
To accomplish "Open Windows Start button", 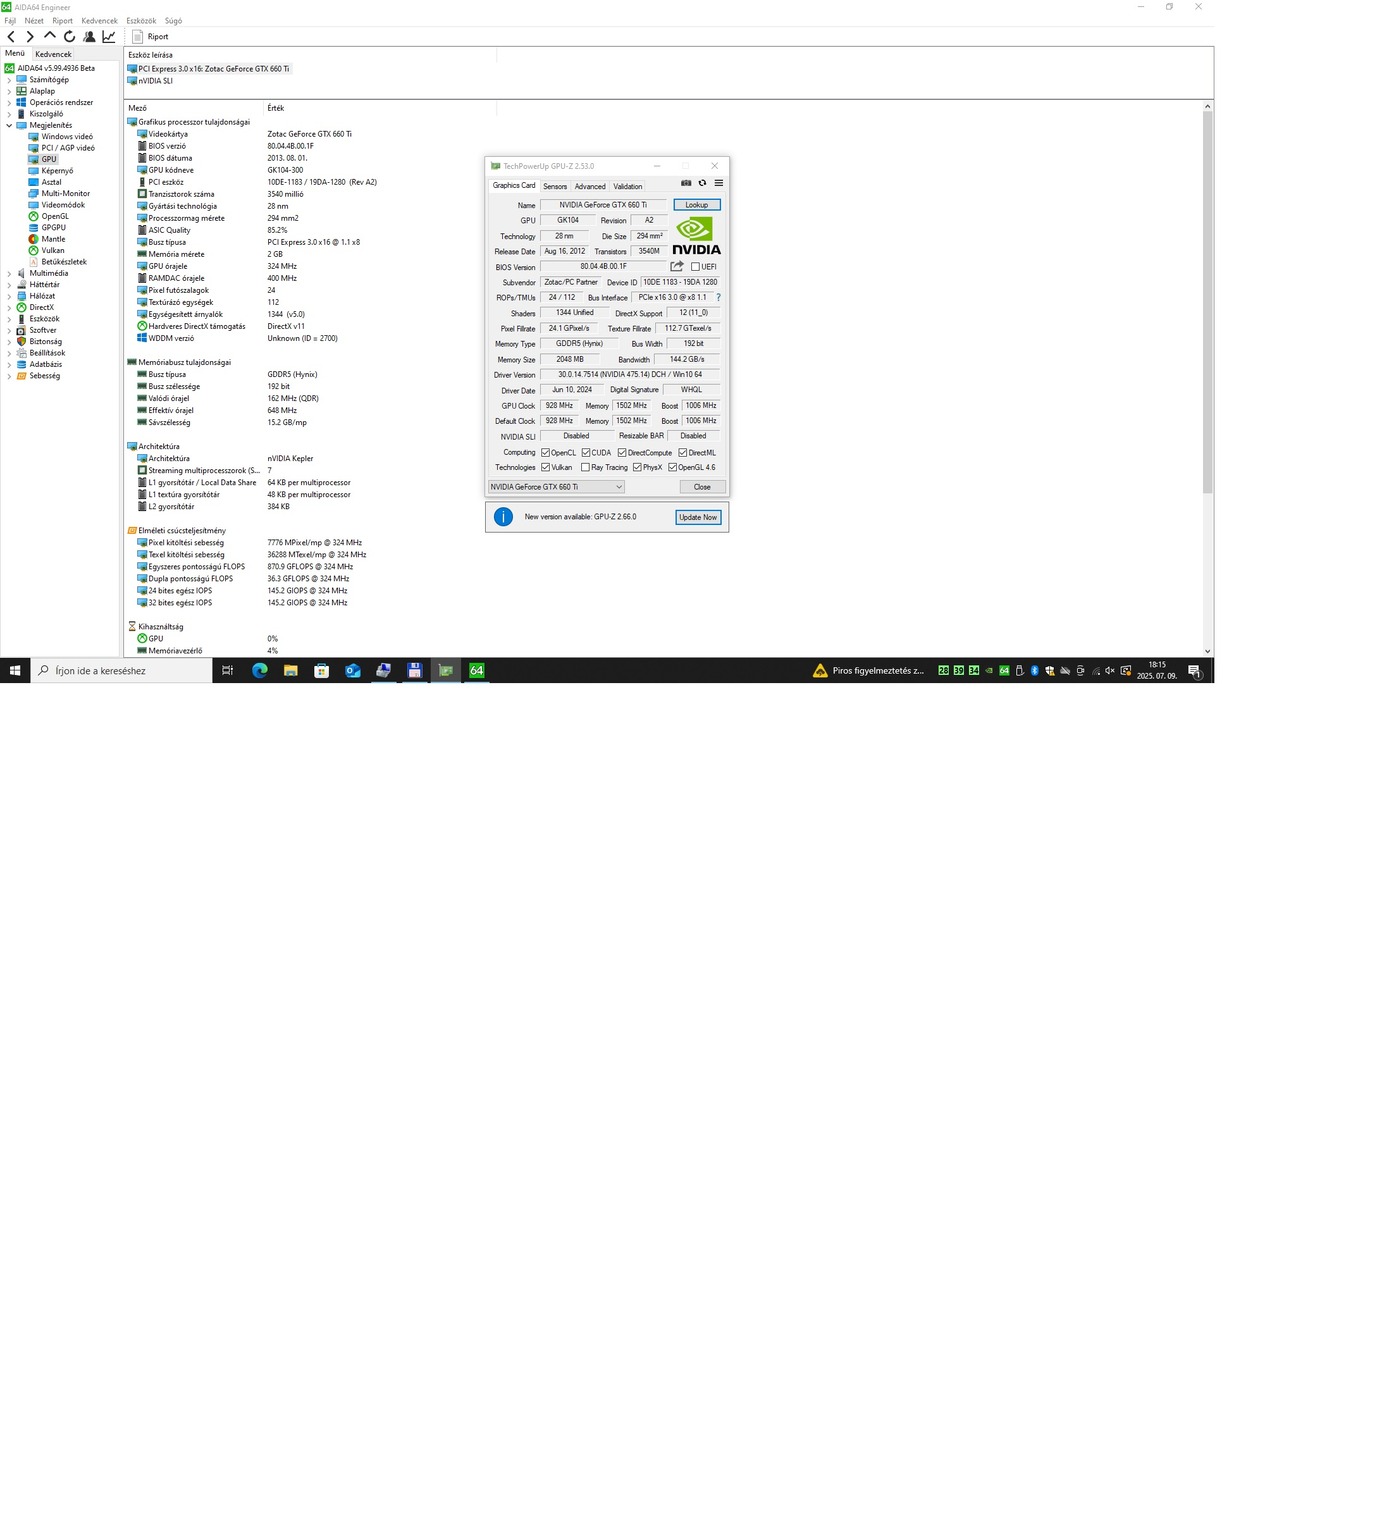I will [15, 671].
